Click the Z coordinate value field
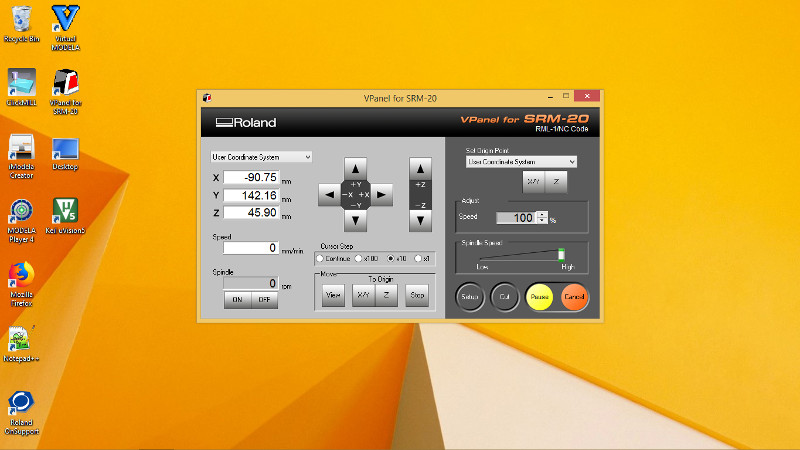Viewport: 800px width, 450px height. click(252, 213)
